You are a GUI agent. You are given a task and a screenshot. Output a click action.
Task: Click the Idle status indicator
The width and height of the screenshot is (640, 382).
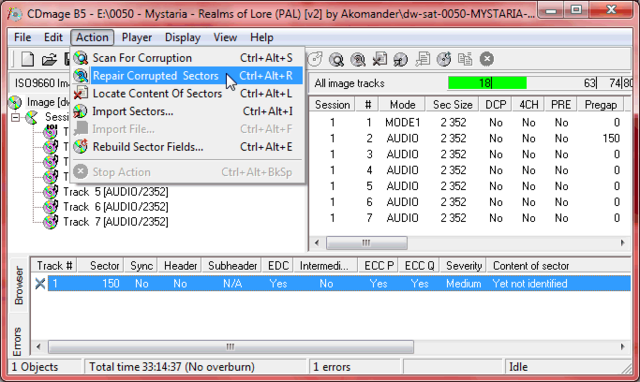pos(518,367)
